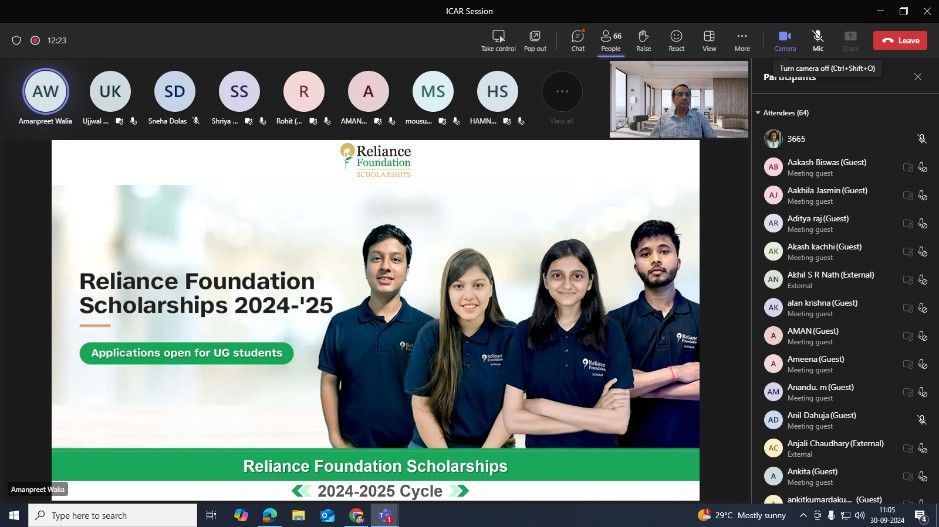This screenshot has height=527, width=939.
Task: Leave the meeting
Action: (900, 40)
